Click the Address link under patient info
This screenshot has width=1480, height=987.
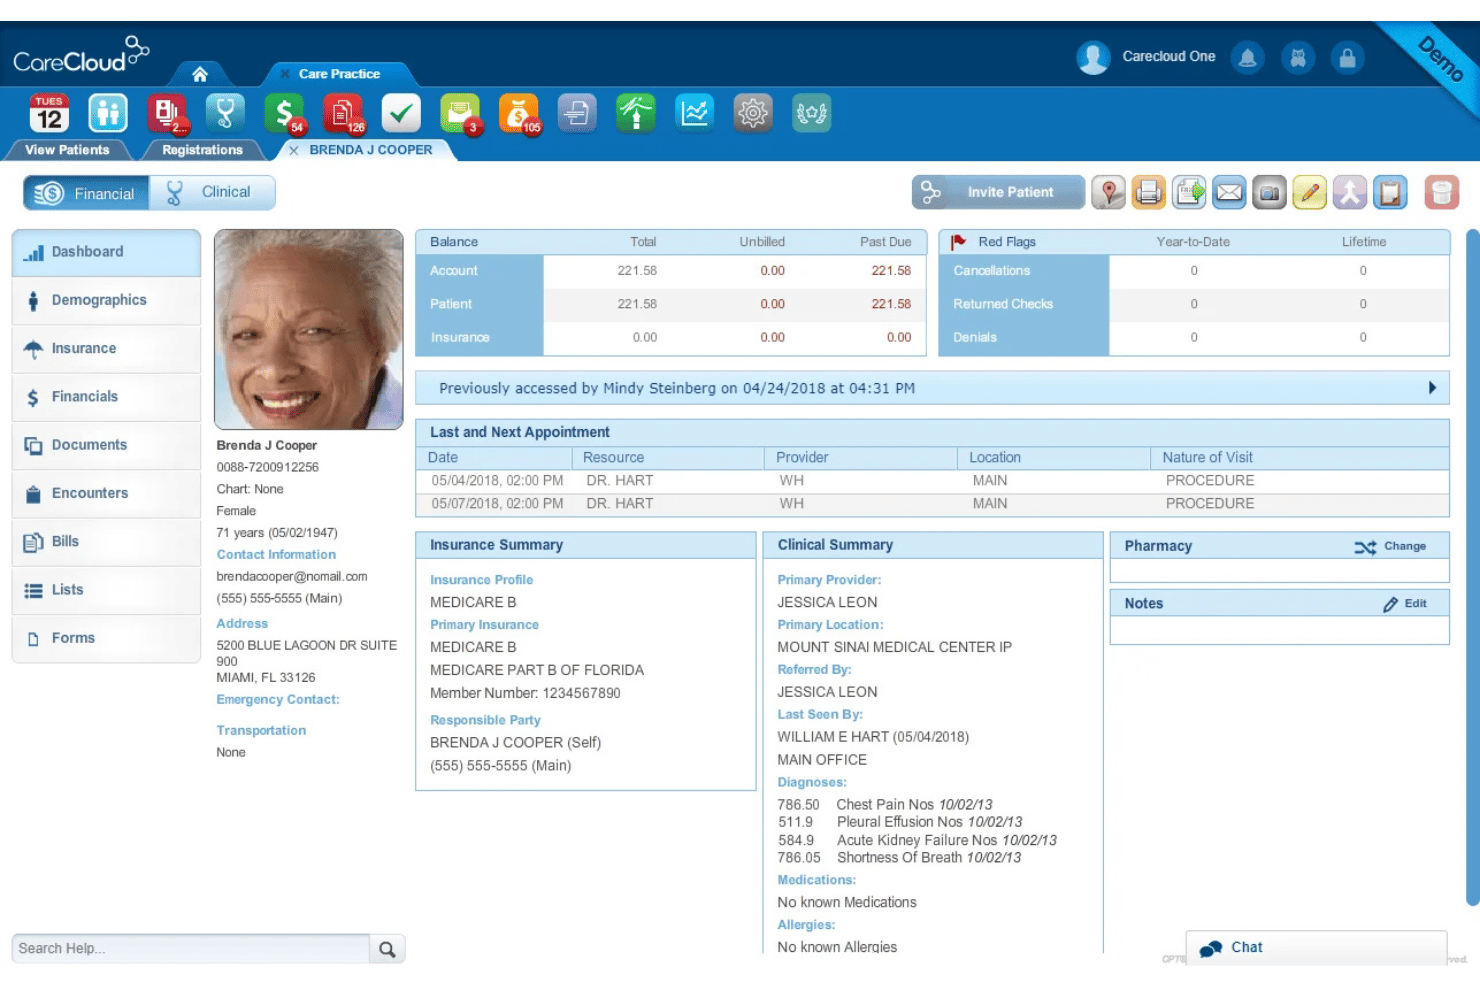[242, 624]
